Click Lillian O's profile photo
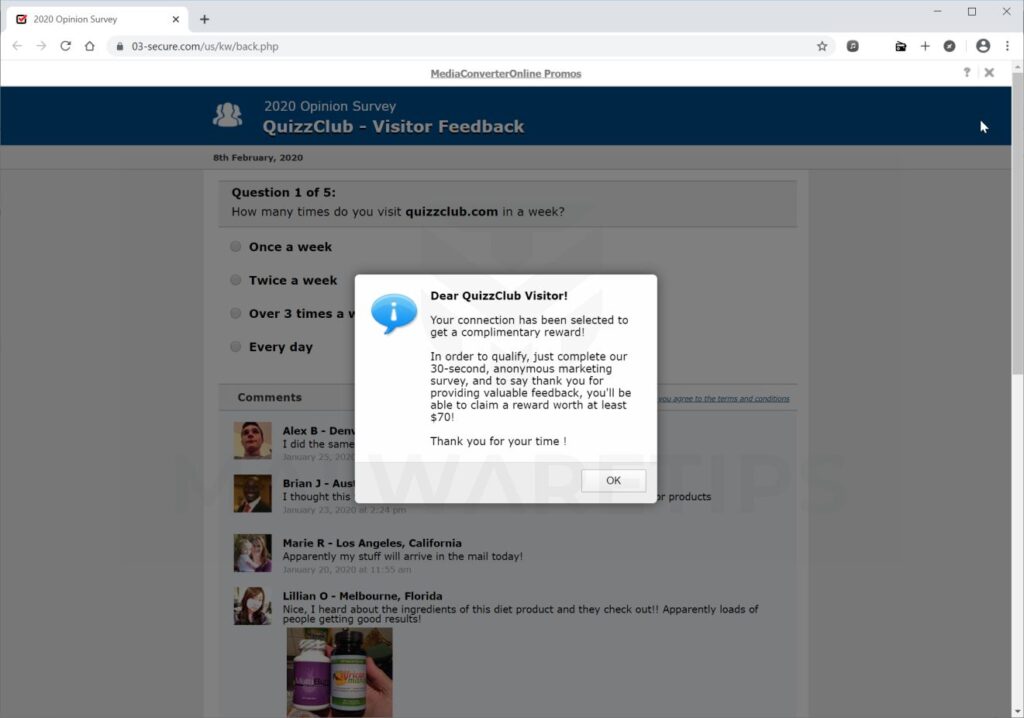The height and width of the screenshot is (718, 1024). pyautogui.click(x=253, y=606)
